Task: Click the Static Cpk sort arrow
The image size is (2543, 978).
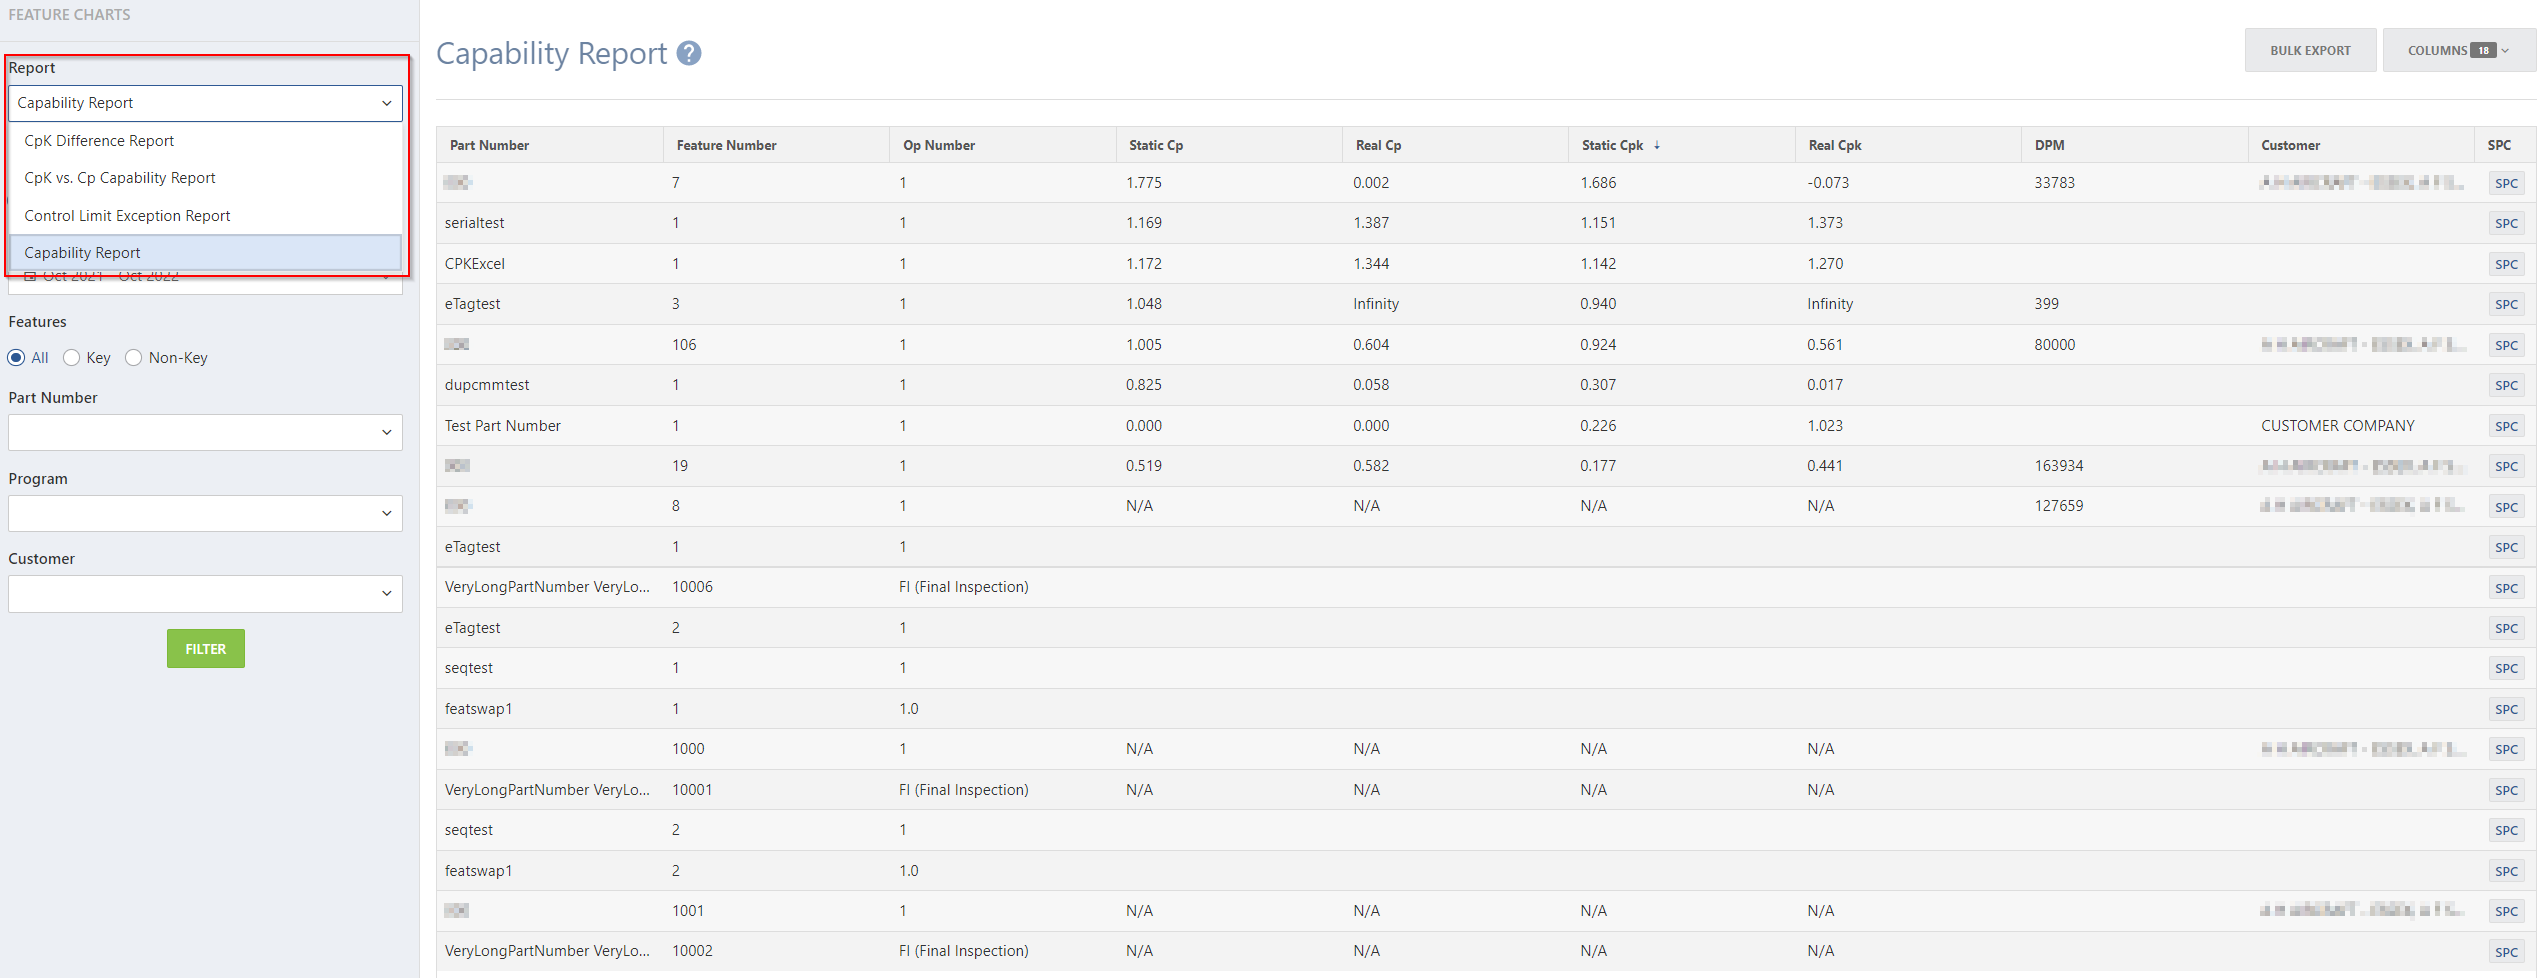Action: tap(1657, 145)
